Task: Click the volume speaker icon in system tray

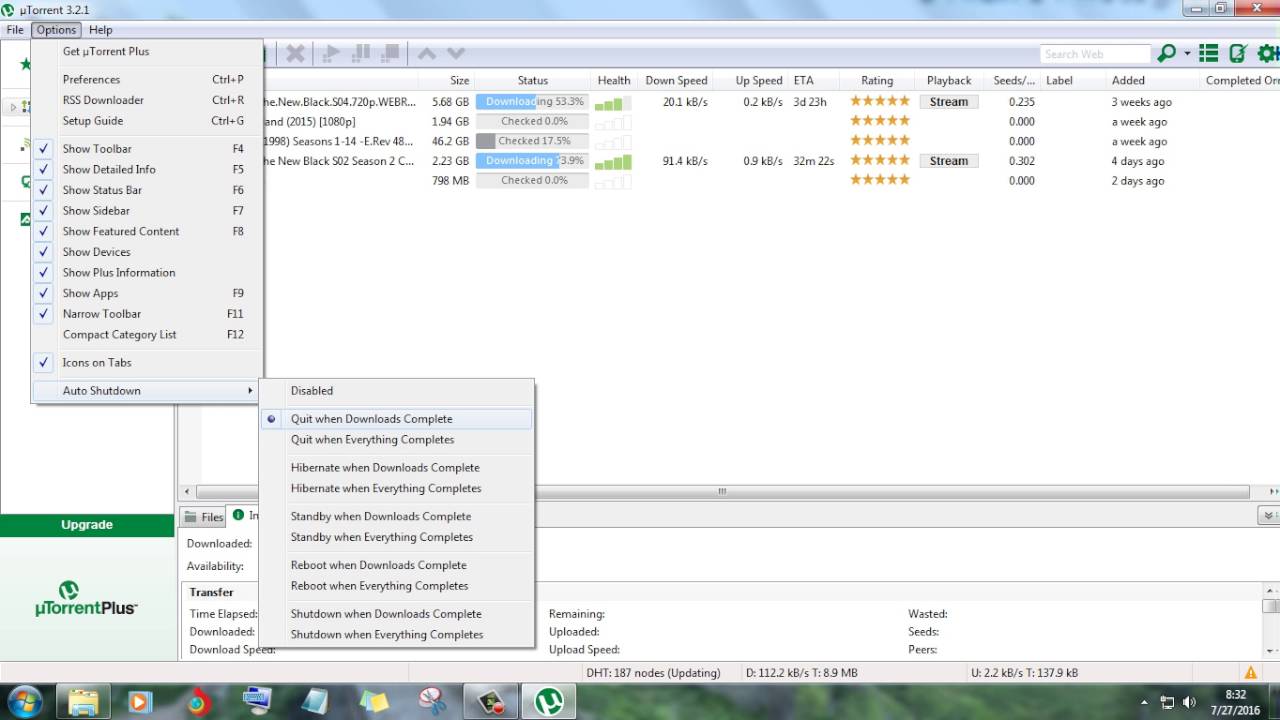Action: point(1190,702)
